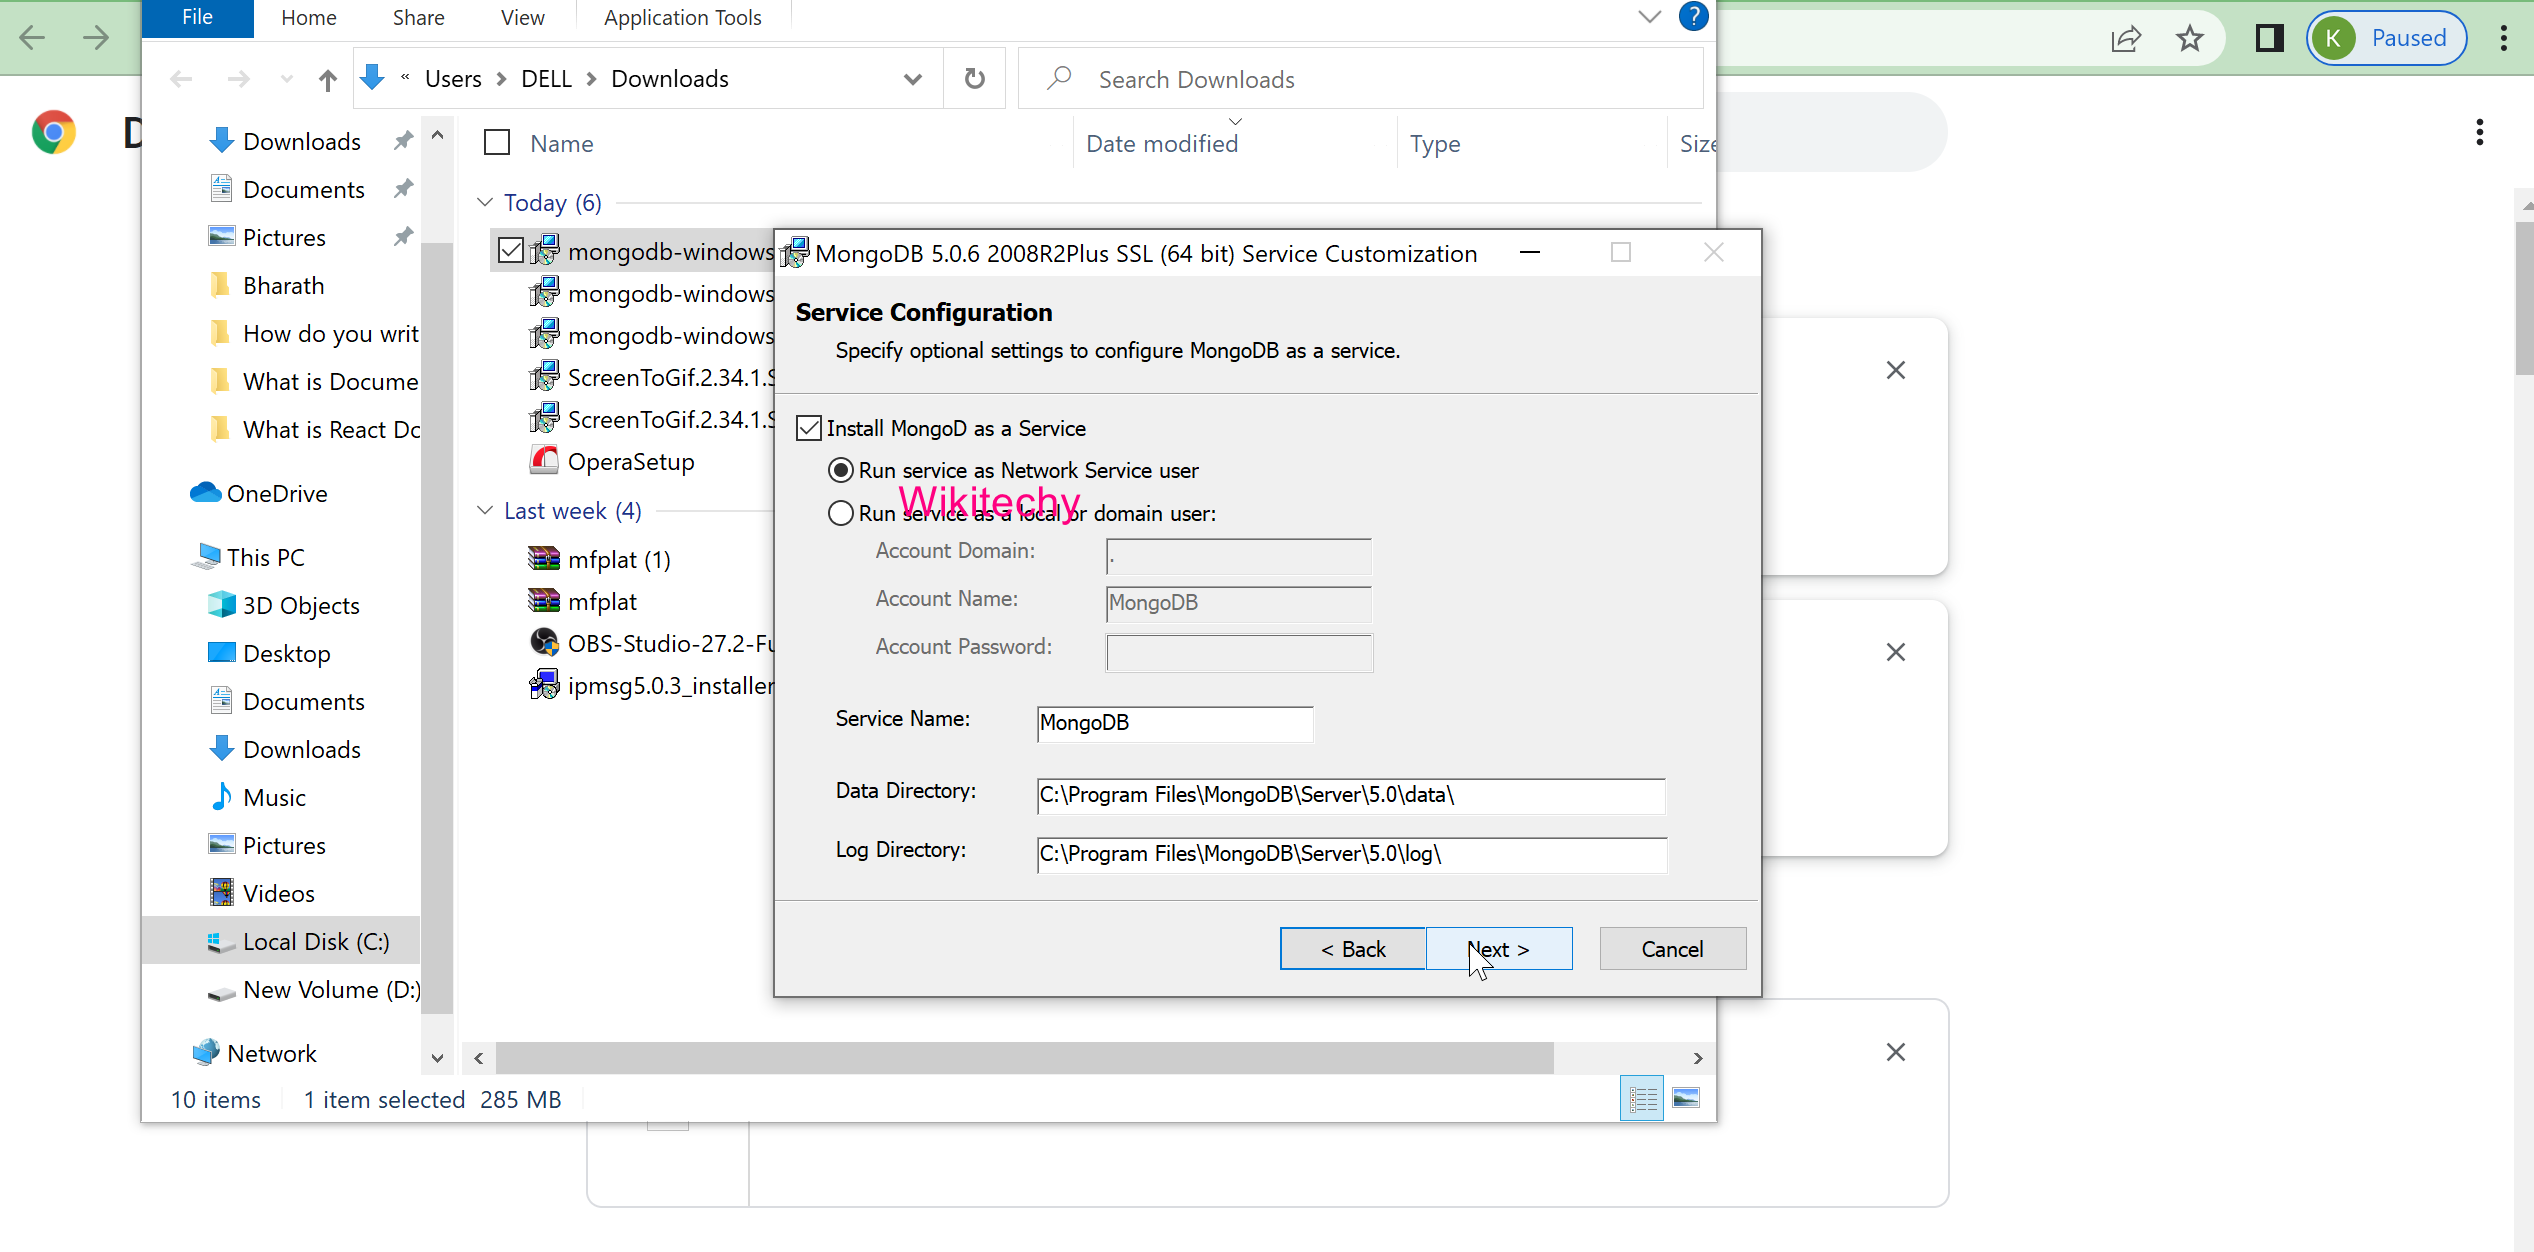The height and width of the screenshot is (1252, 2534).
Task: Open the File menu tab
Action: pyautogui.click(x=197, y=18)
